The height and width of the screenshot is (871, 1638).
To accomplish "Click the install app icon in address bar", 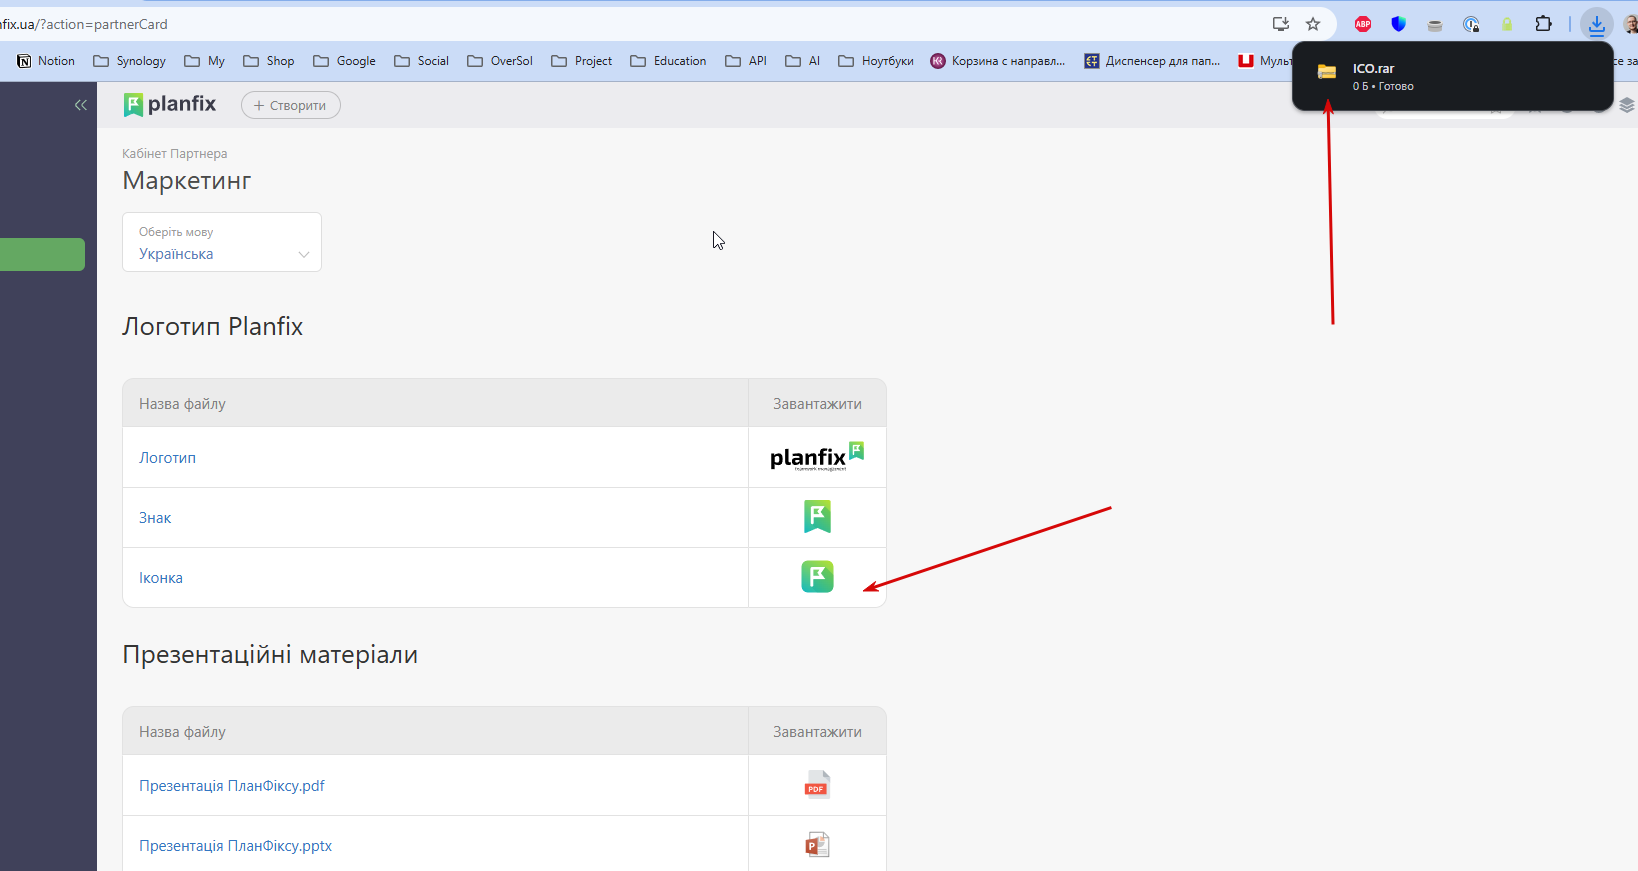I will (1280, 24).
